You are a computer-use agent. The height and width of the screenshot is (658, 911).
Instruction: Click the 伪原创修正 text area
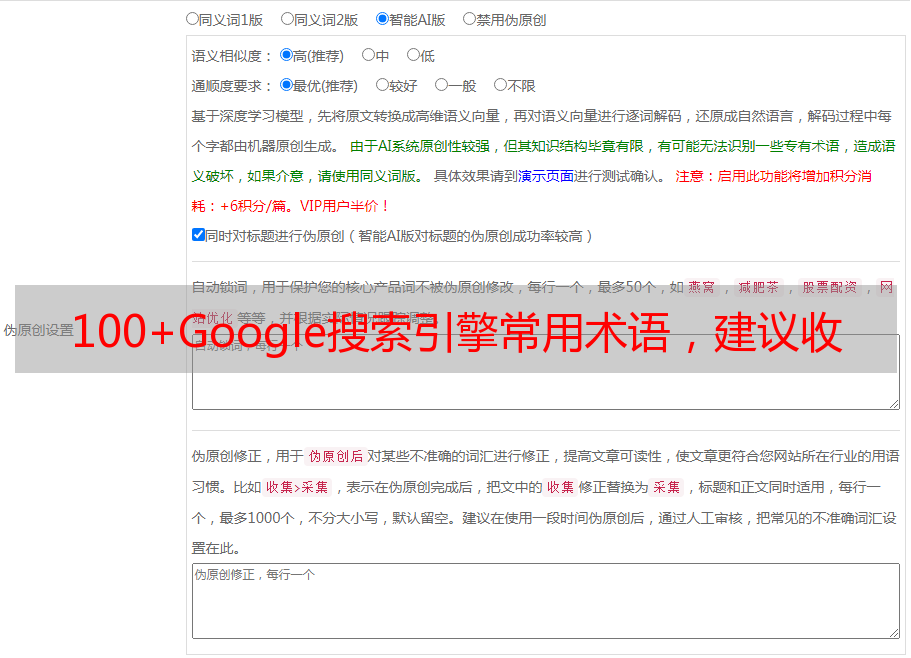(546, 601)
